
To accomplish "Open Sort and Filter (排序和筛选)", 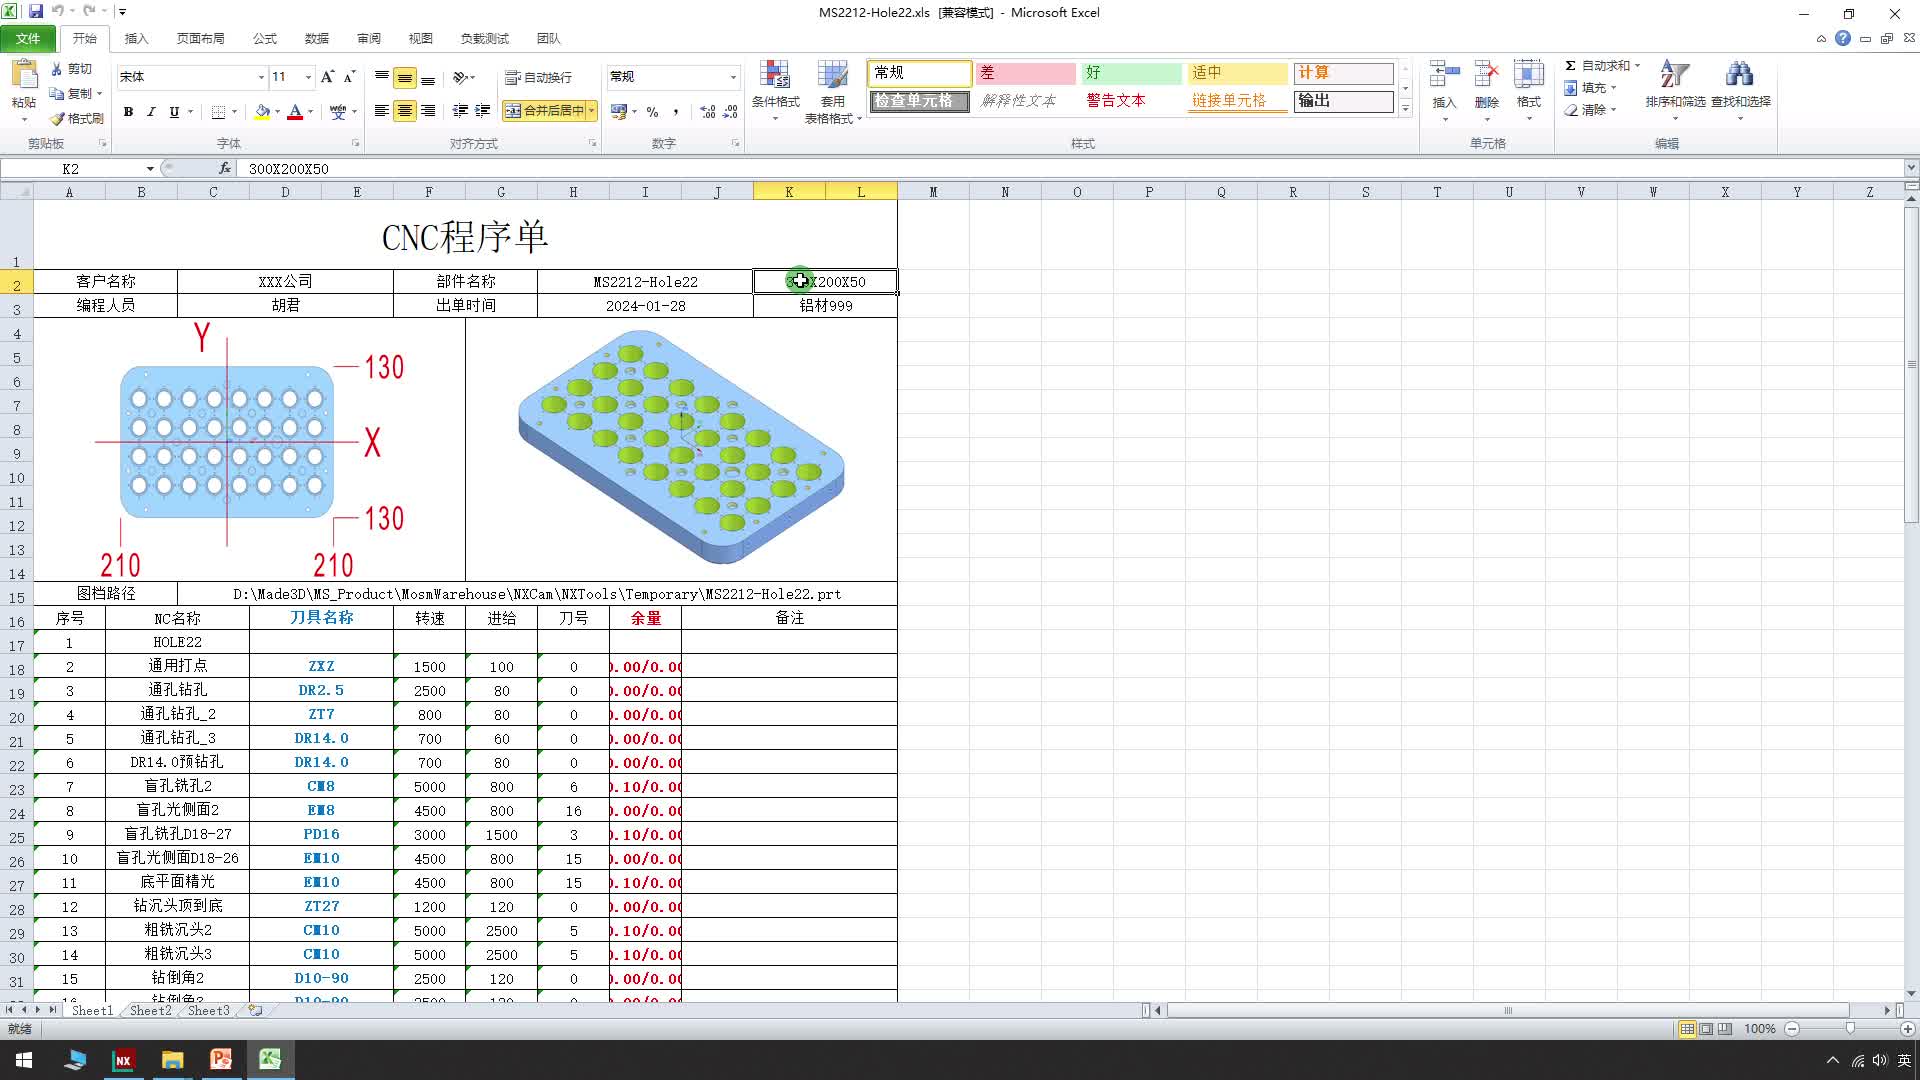I will click(1675, 90).
